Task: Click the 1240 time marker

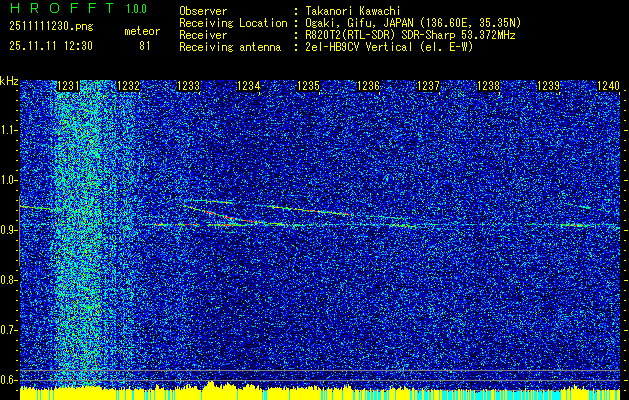Action: point(609,86)
